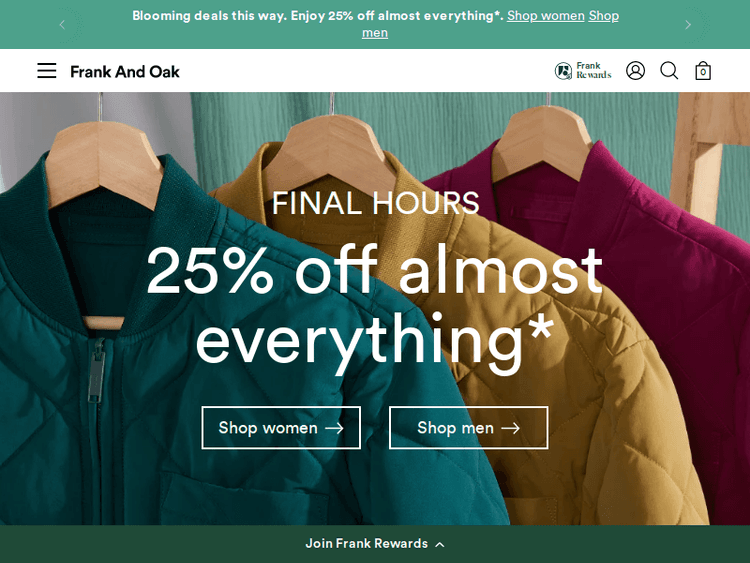Click the arrow in Shop women button
Screen dimensions: 750x563
click(x=334, y=428)
